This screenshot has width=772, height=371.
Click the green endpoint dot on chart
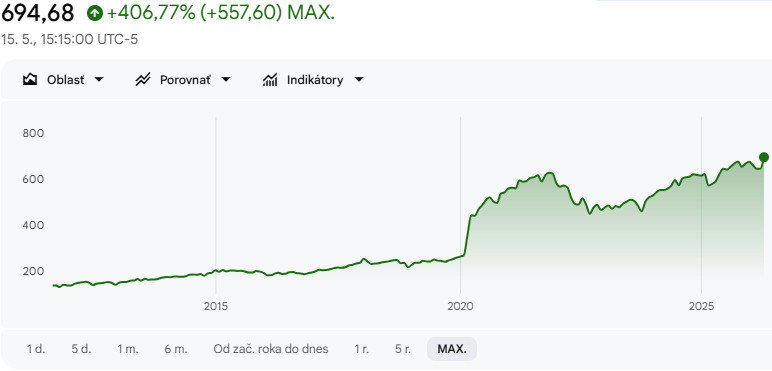click(764, 157)
